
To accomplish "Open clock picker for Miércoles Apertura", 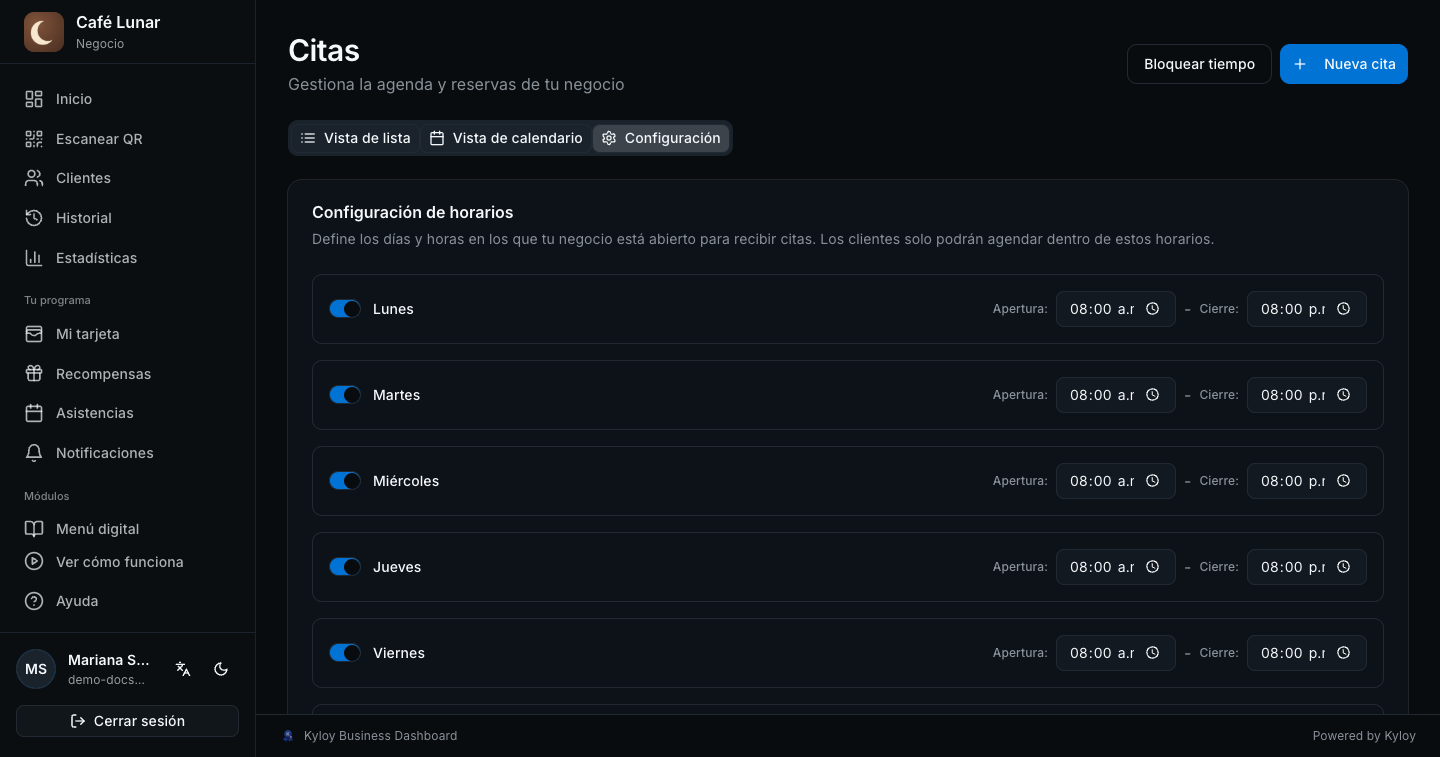I will [x=1152, y=481].
